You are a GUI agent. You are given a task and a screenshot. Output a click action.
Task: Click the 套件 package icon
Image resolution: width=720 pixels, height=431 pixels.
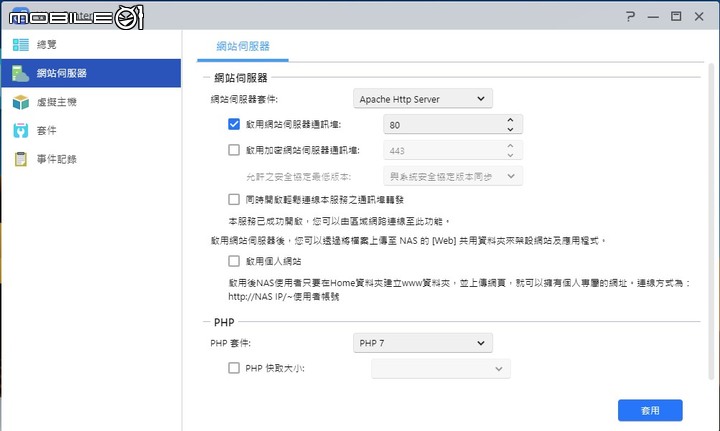[21, 131]
